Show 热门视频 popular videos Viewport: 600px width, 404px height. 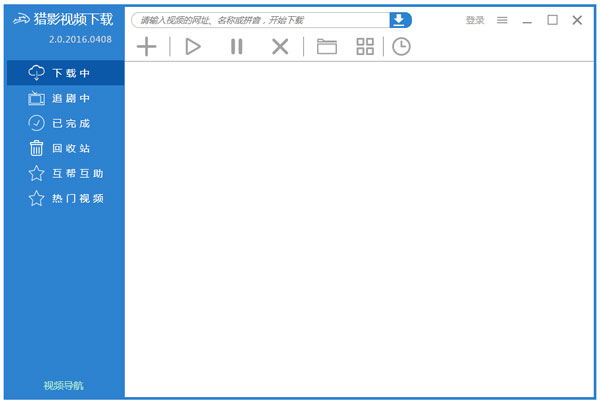[65, 198]
